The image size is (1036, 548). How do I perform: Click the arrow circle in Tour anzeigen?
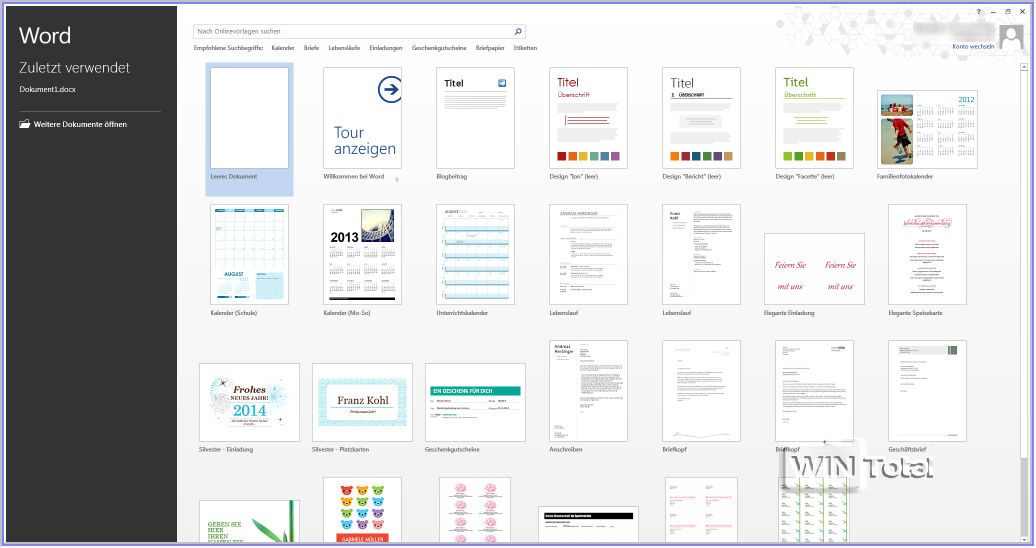pos(390,89)
